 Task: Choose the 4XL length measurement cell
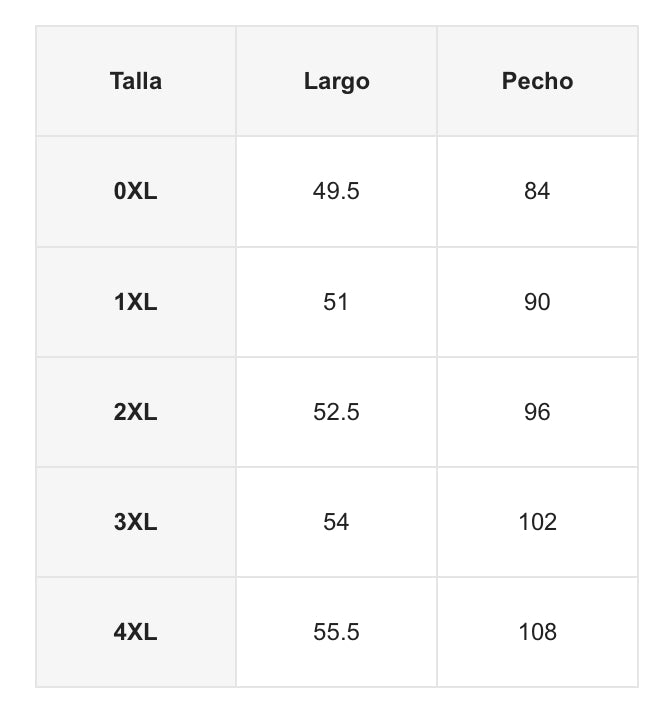[336, 632]
